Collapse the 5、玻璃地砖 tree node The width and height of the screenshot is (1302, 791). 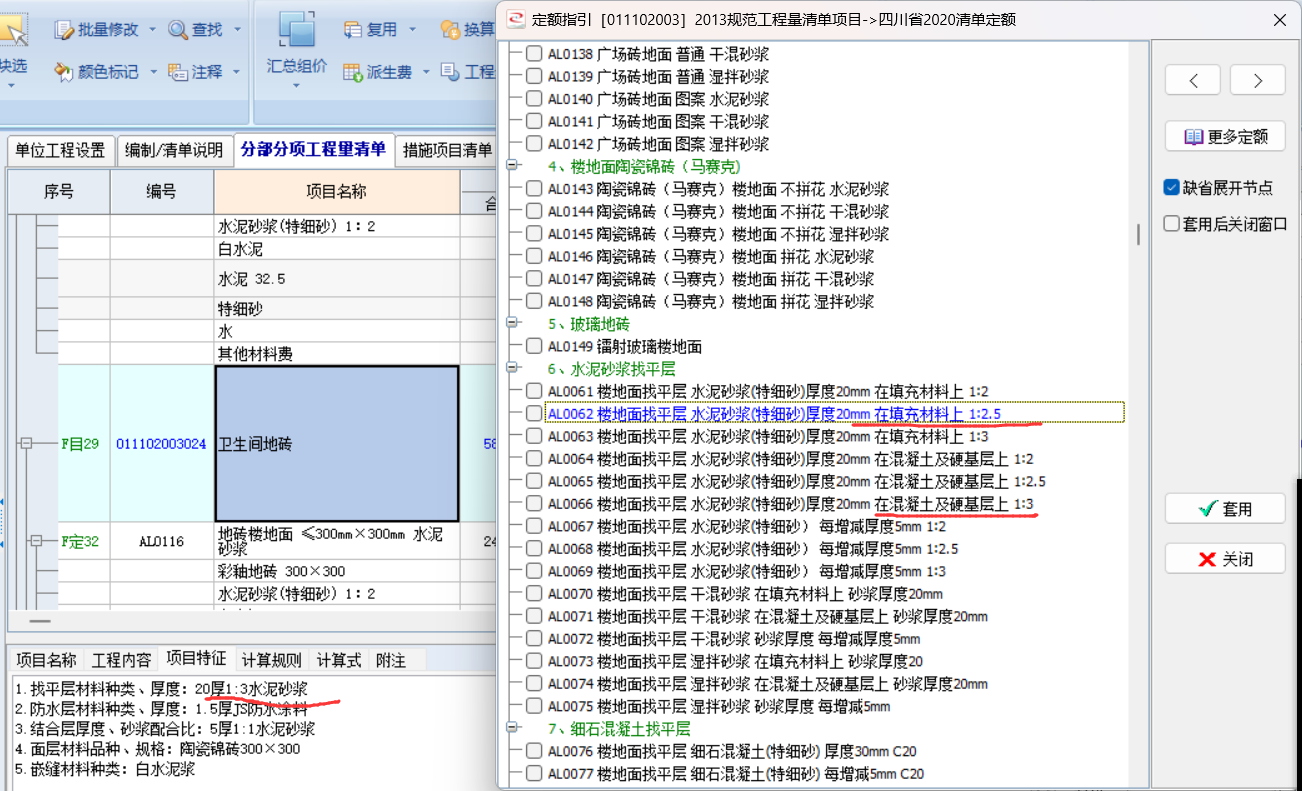point(514,324)
